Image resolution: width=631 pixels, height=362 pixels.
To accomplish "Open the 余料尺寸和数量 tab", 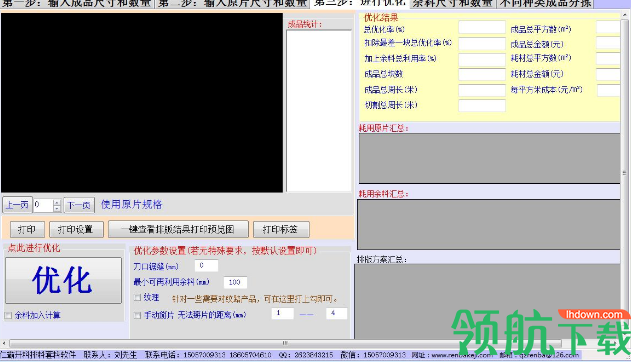I will [453, 4].
